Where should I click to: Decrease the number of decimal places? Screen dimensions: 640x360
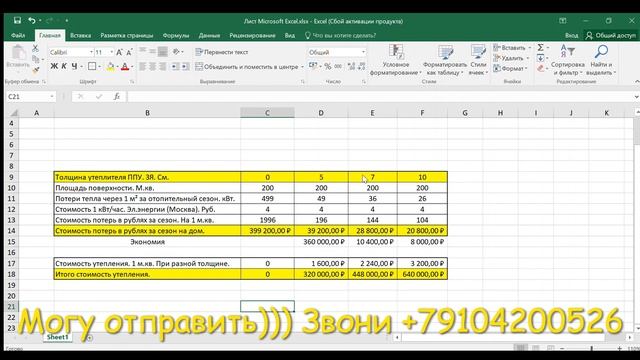(361, 66)
